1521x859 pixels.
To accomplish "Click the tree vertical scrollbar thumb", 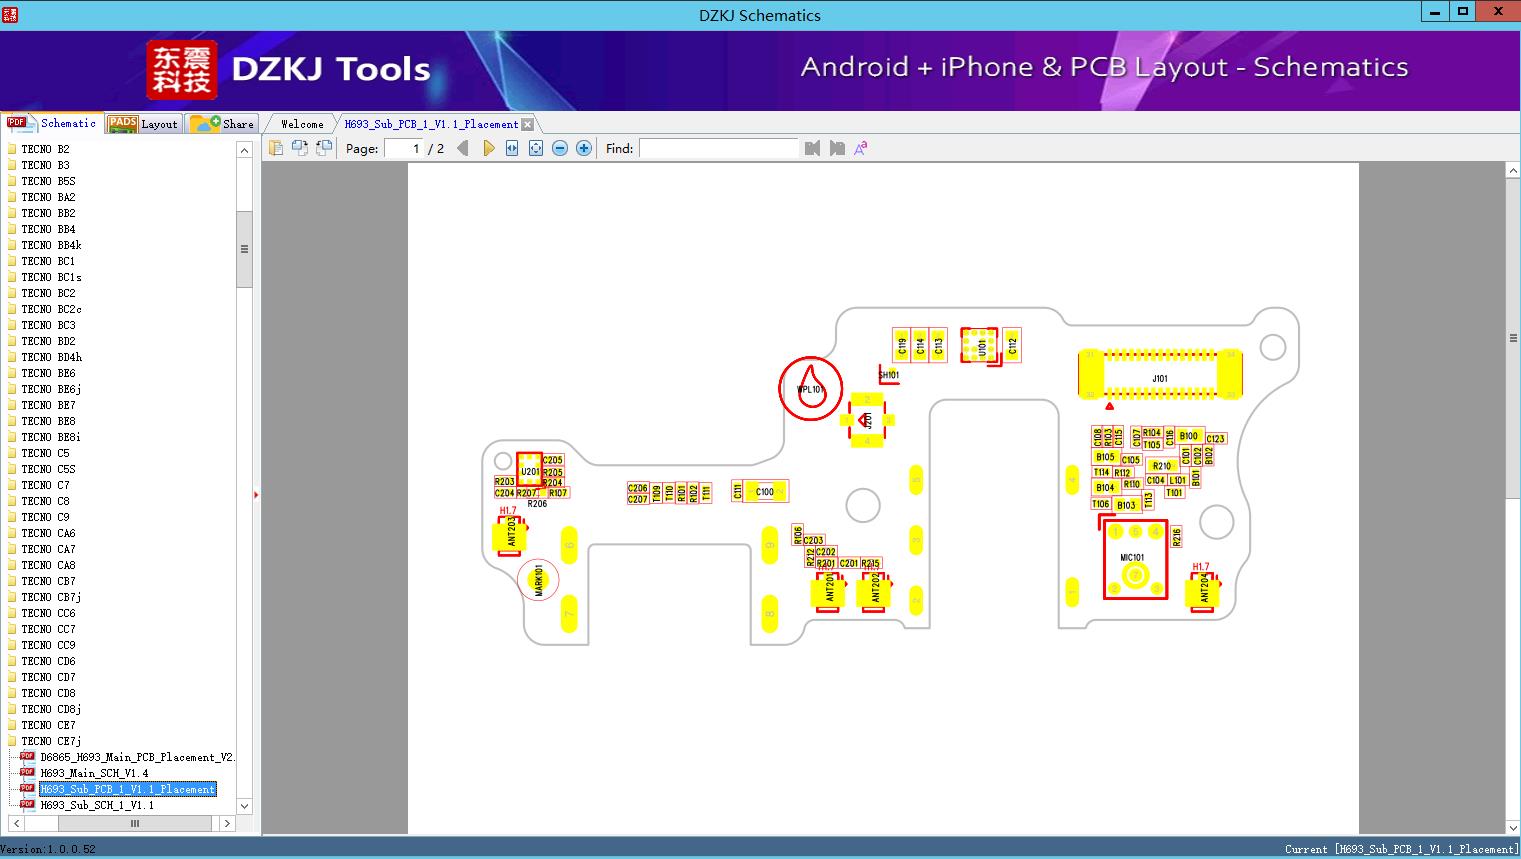I will coord(244,249).
